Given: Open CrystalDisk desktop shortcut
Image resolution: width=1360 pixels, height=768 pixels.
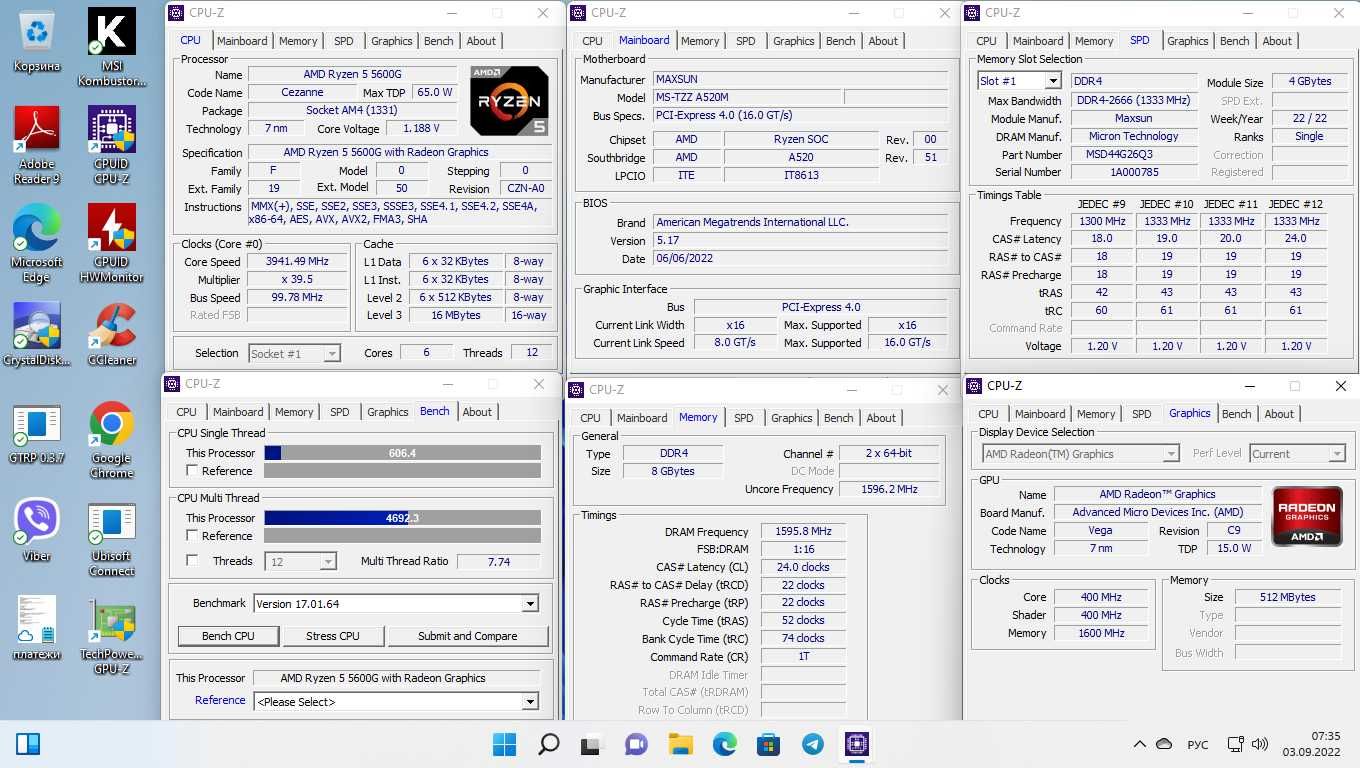Looking at the screenshot, I should 37,335.
